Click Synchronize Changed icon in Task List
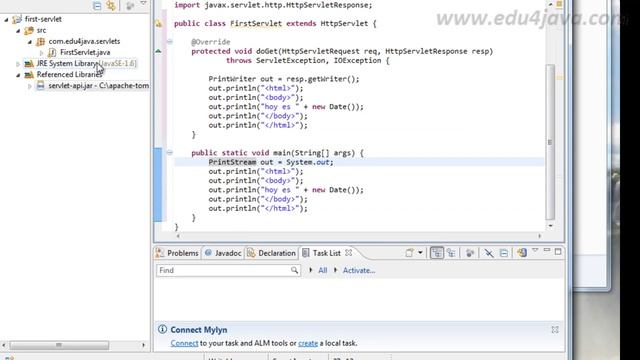Screen dimensions: 640x360 [x=522, y=253]
